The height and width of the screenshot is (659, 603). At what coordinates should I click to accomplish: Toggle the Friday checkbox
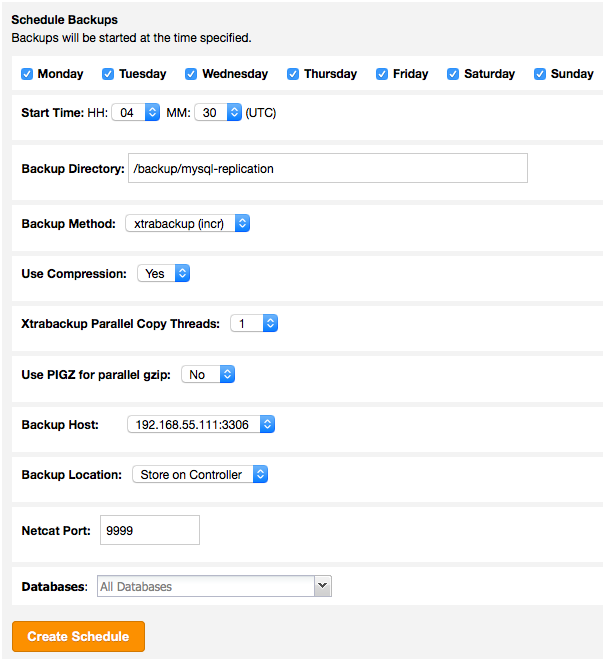pos(382,74)
